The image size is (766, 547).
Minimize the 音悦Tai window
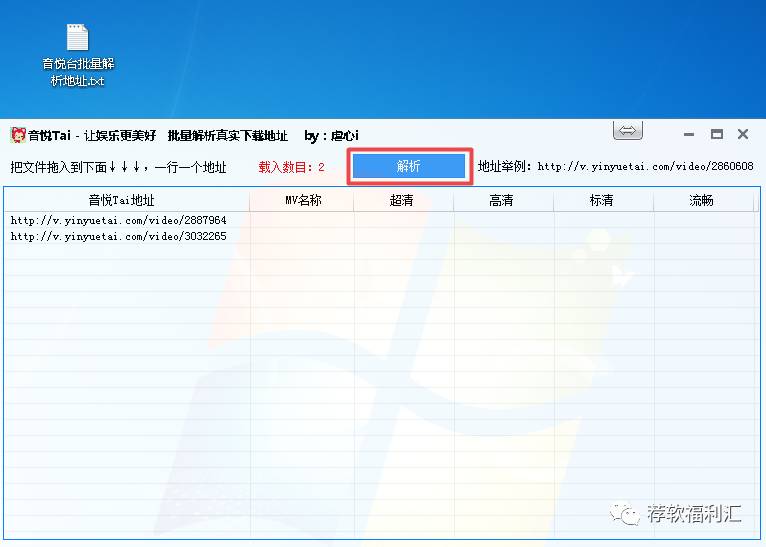click(x=689, y=134)
